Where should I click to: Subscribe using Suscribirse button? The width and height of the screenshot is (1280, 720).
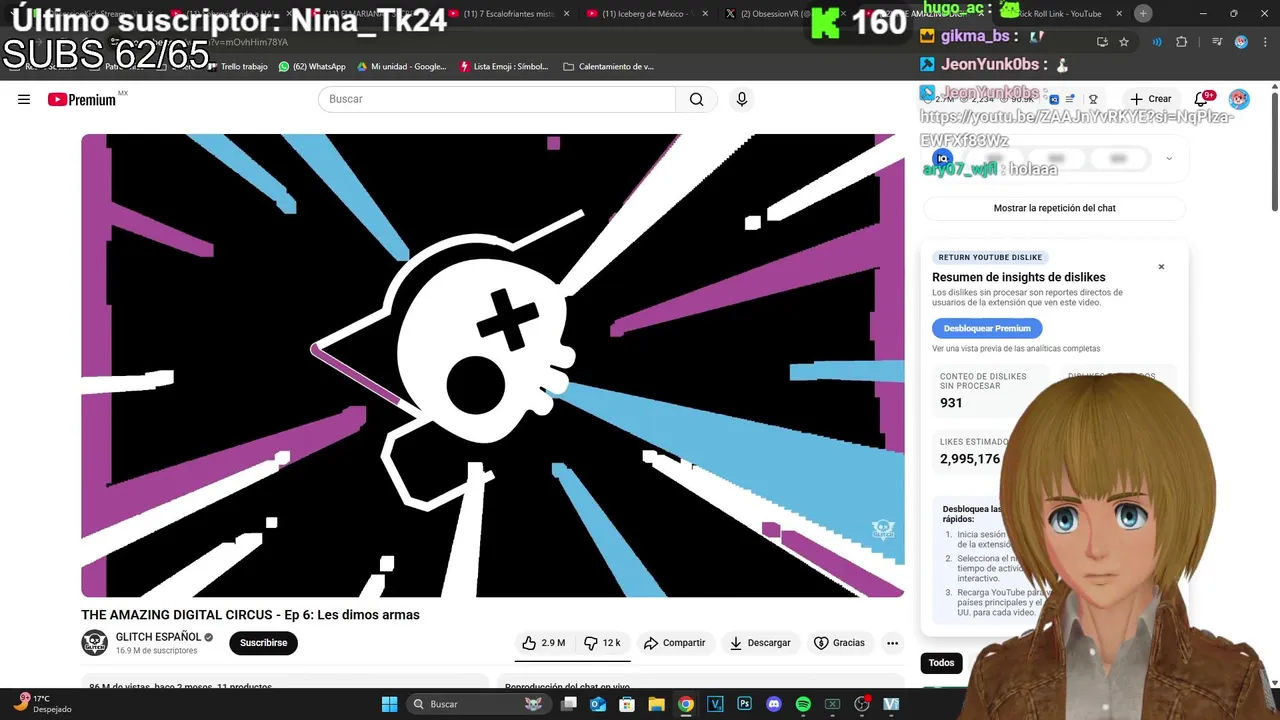(x=264, y=643)
